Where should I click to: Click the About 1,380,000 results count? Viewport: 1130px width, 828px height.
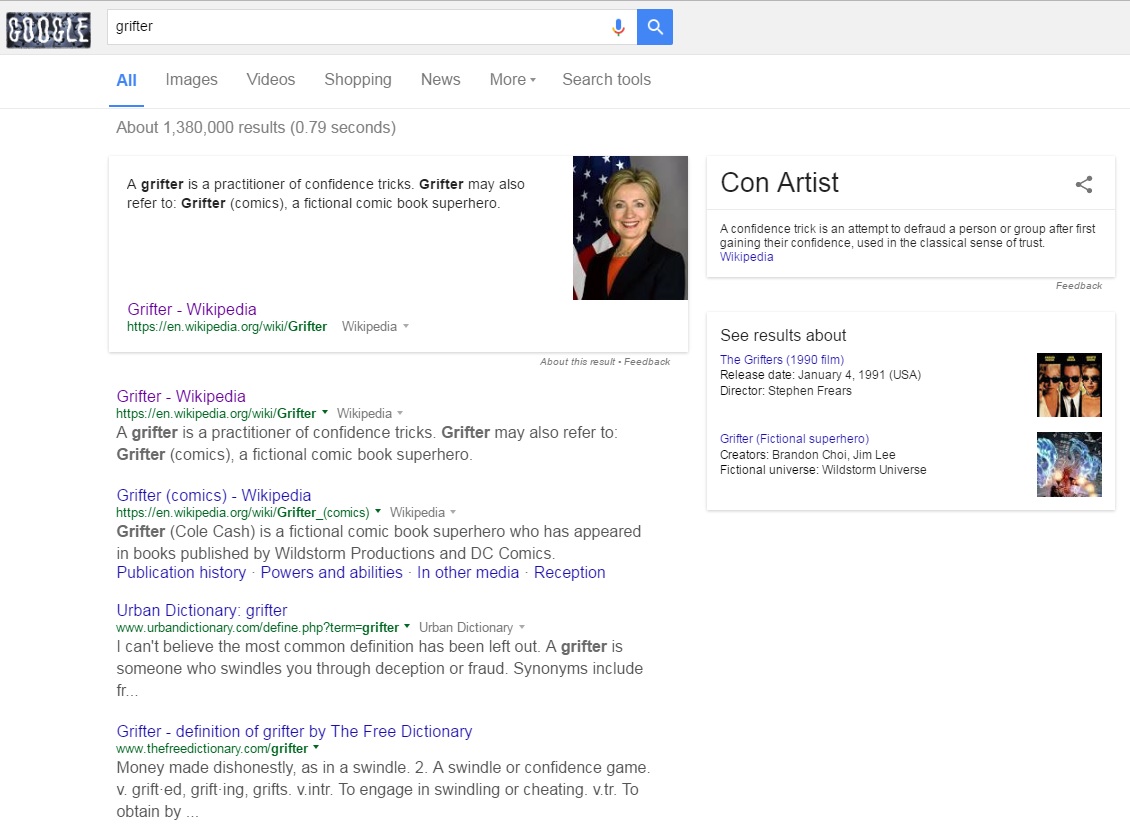256,128
